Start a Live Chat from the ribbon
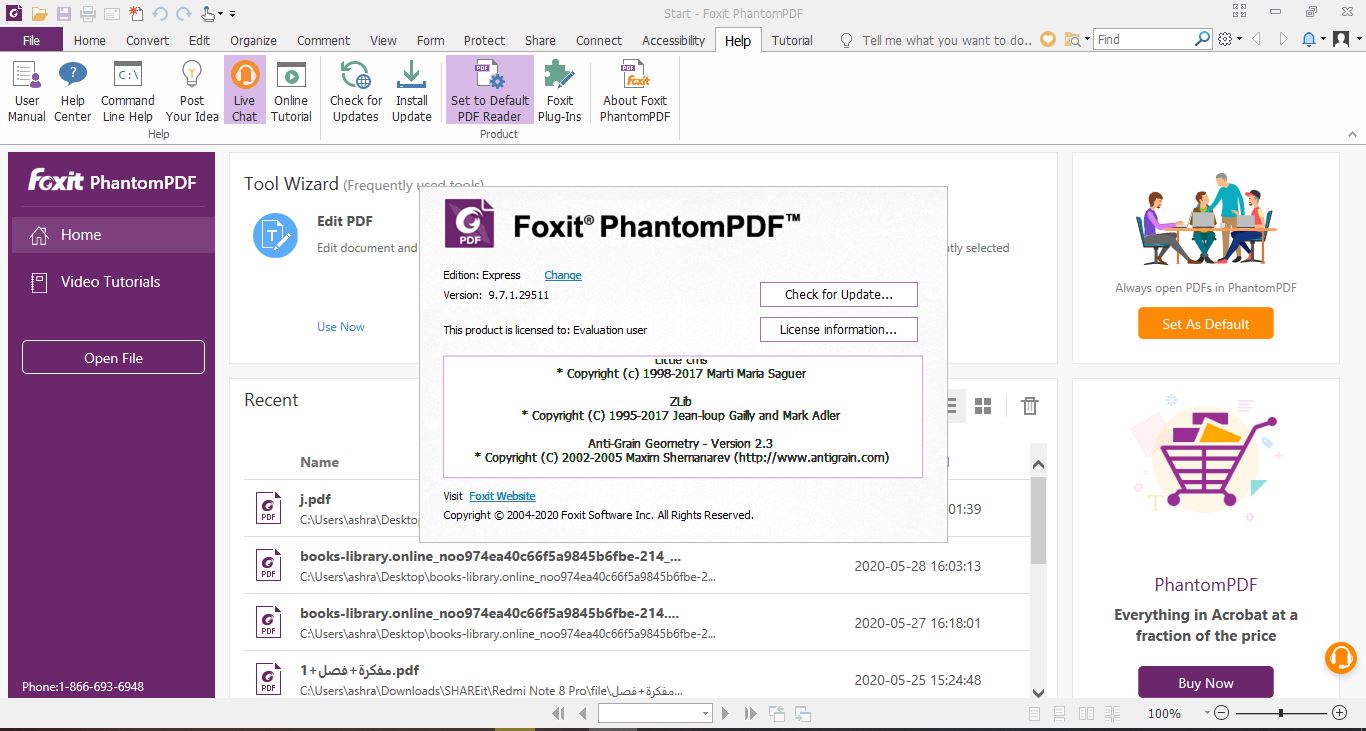This screenshot has height=731, width=1366. point(244,90)
